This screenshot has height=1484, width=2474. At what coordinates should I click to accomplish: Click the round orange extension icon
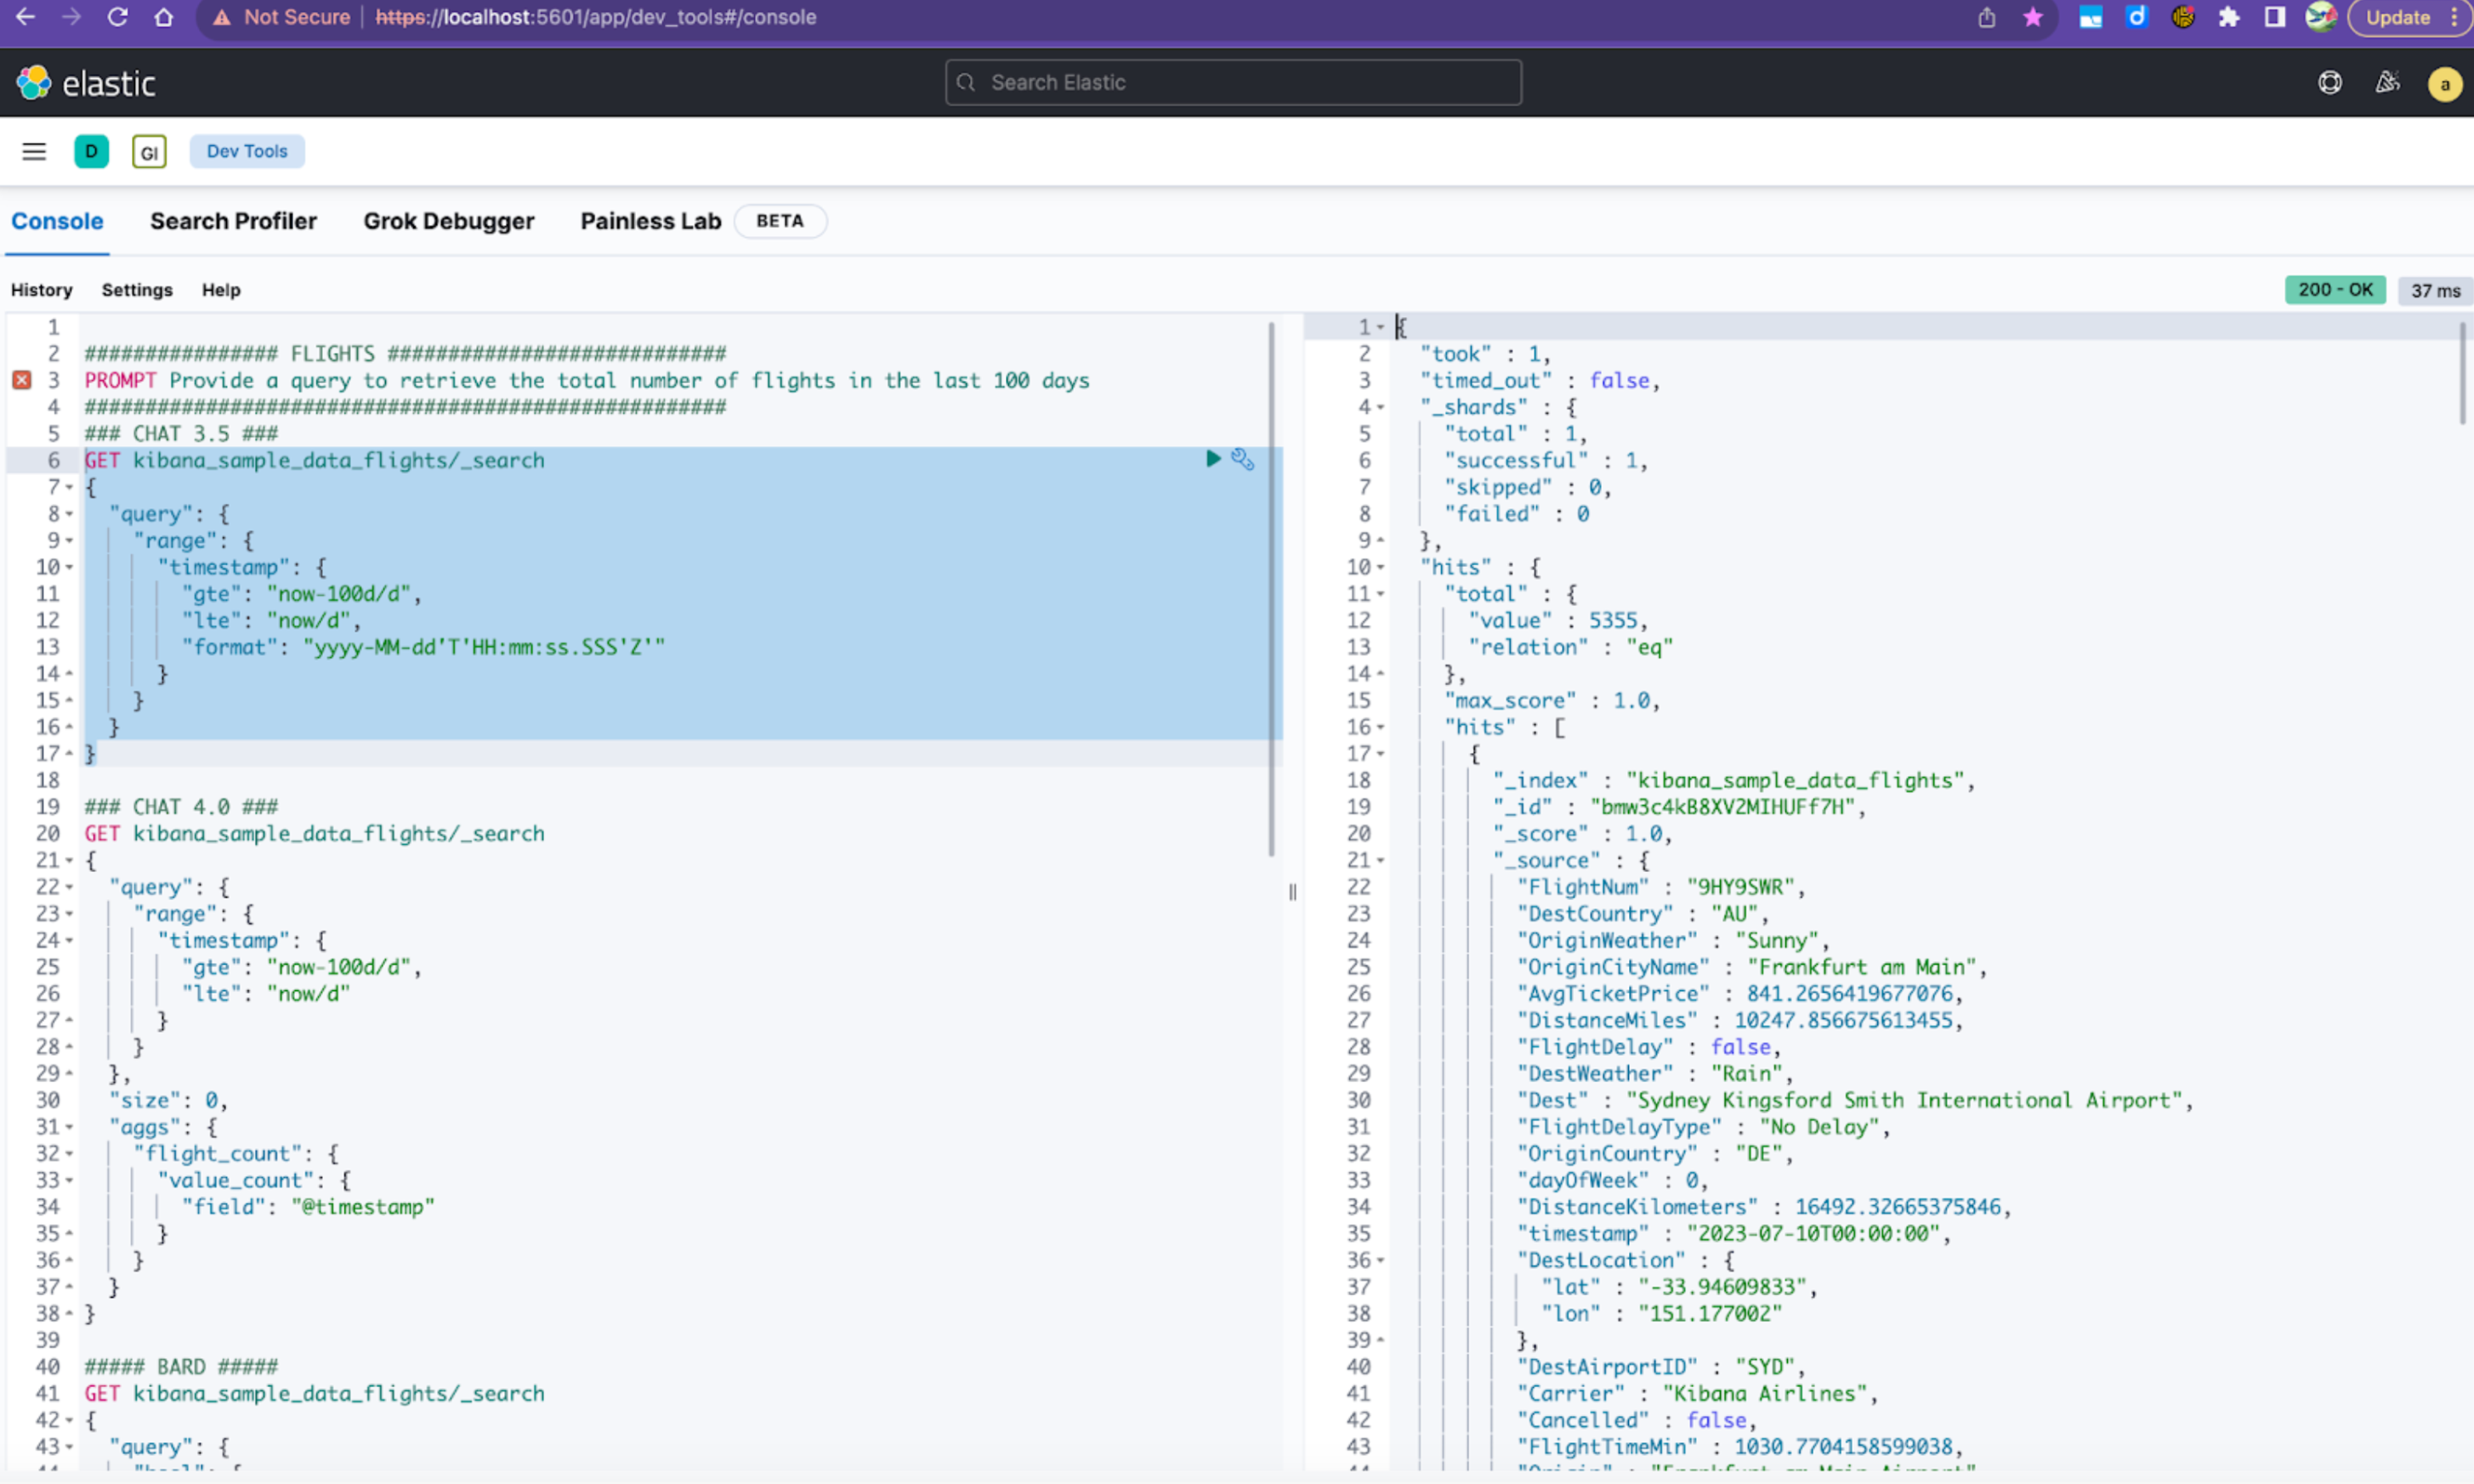coord(2182,17)
